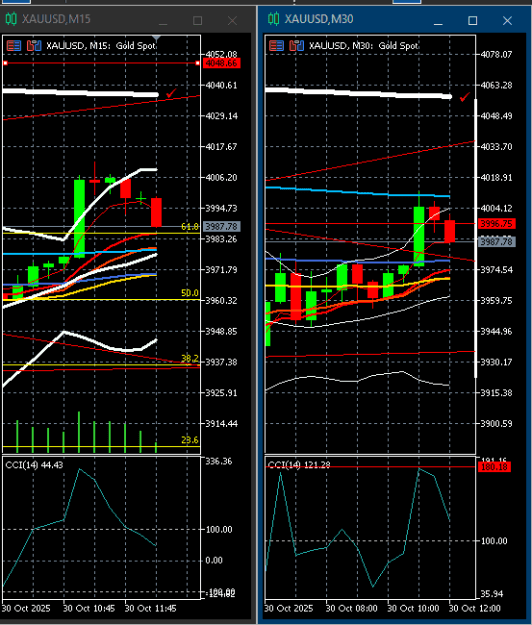
Task: Click the XAUUSD,M15 window chart icon
Action: point(11,19)
